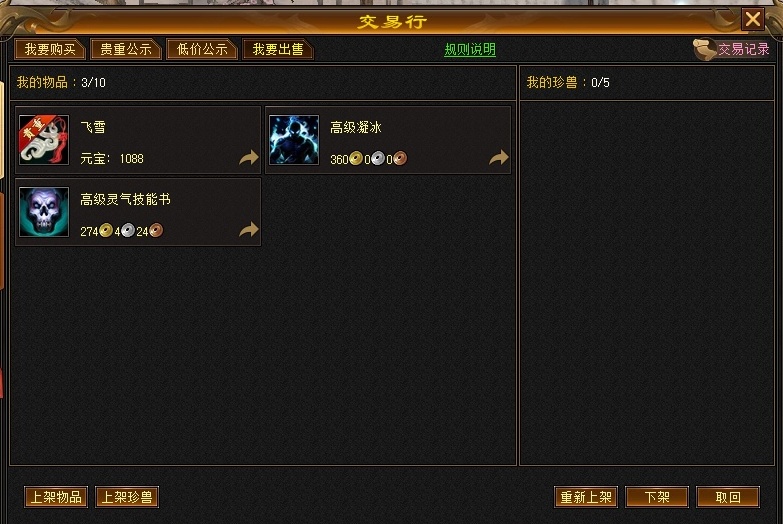Click the 飞雪 item icon
Image resolution: width=783 pixels, height=524 pixels.
coord(44,140)
